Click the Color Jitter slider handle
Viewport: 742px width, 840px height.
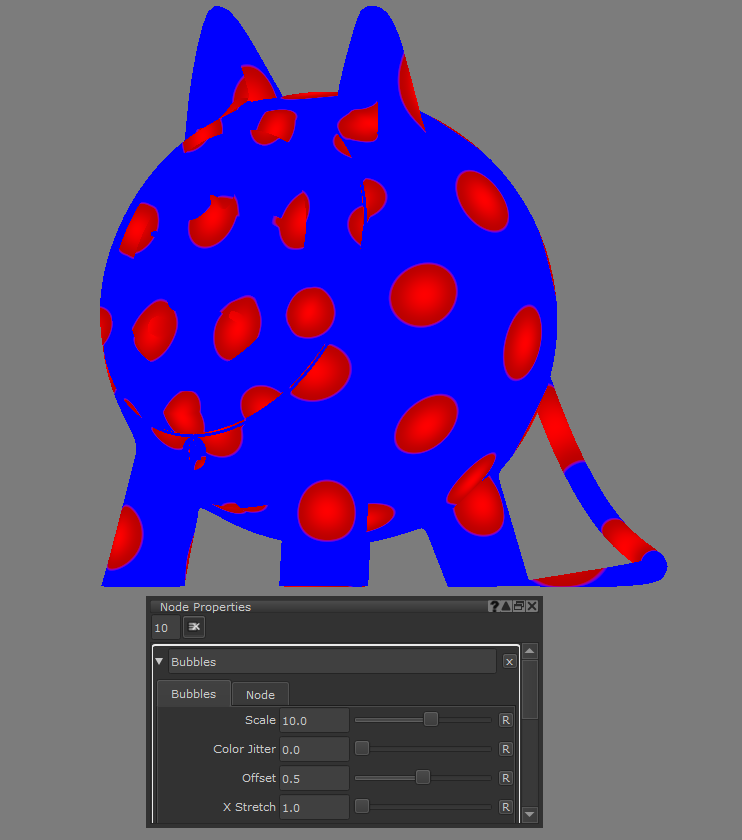point(363,749)
